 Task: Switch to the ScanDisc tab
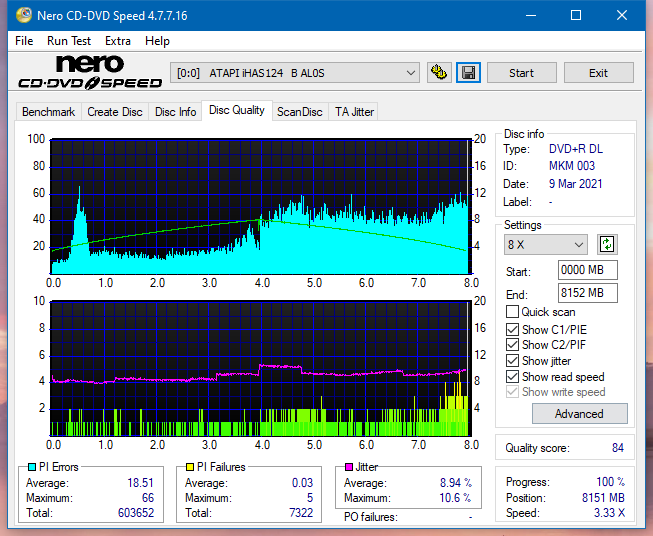pyautogui.click(x=300, y=112)
